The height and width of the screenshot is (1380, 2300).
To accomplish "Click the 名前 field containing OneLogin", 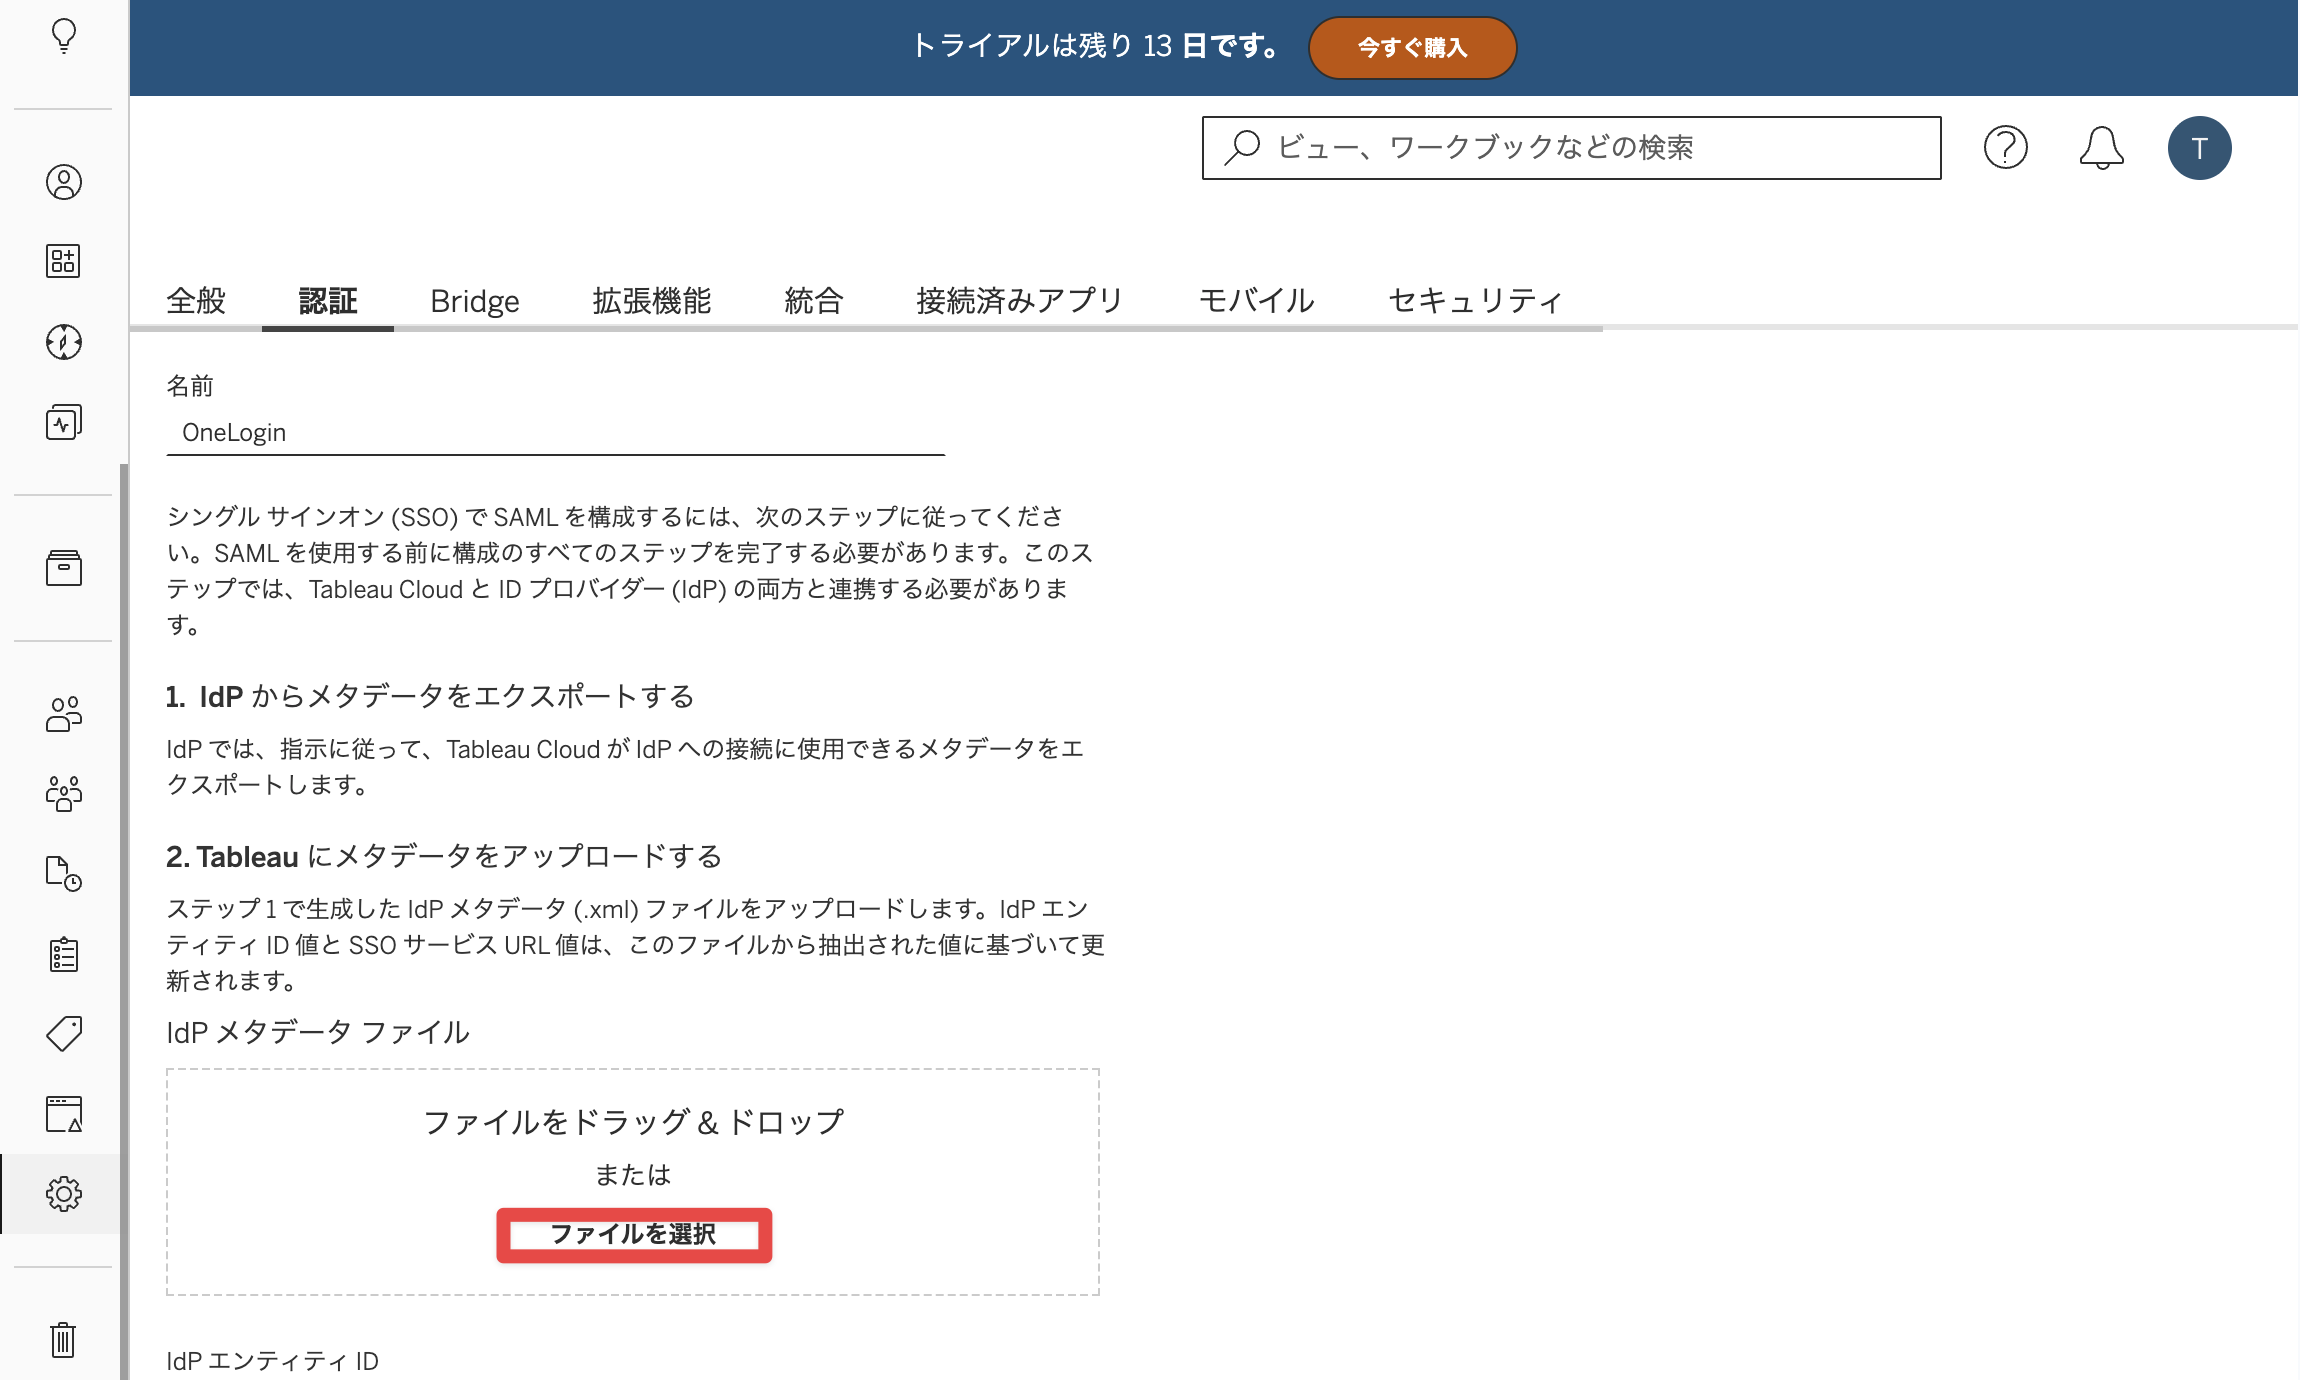I will (556, 433).
